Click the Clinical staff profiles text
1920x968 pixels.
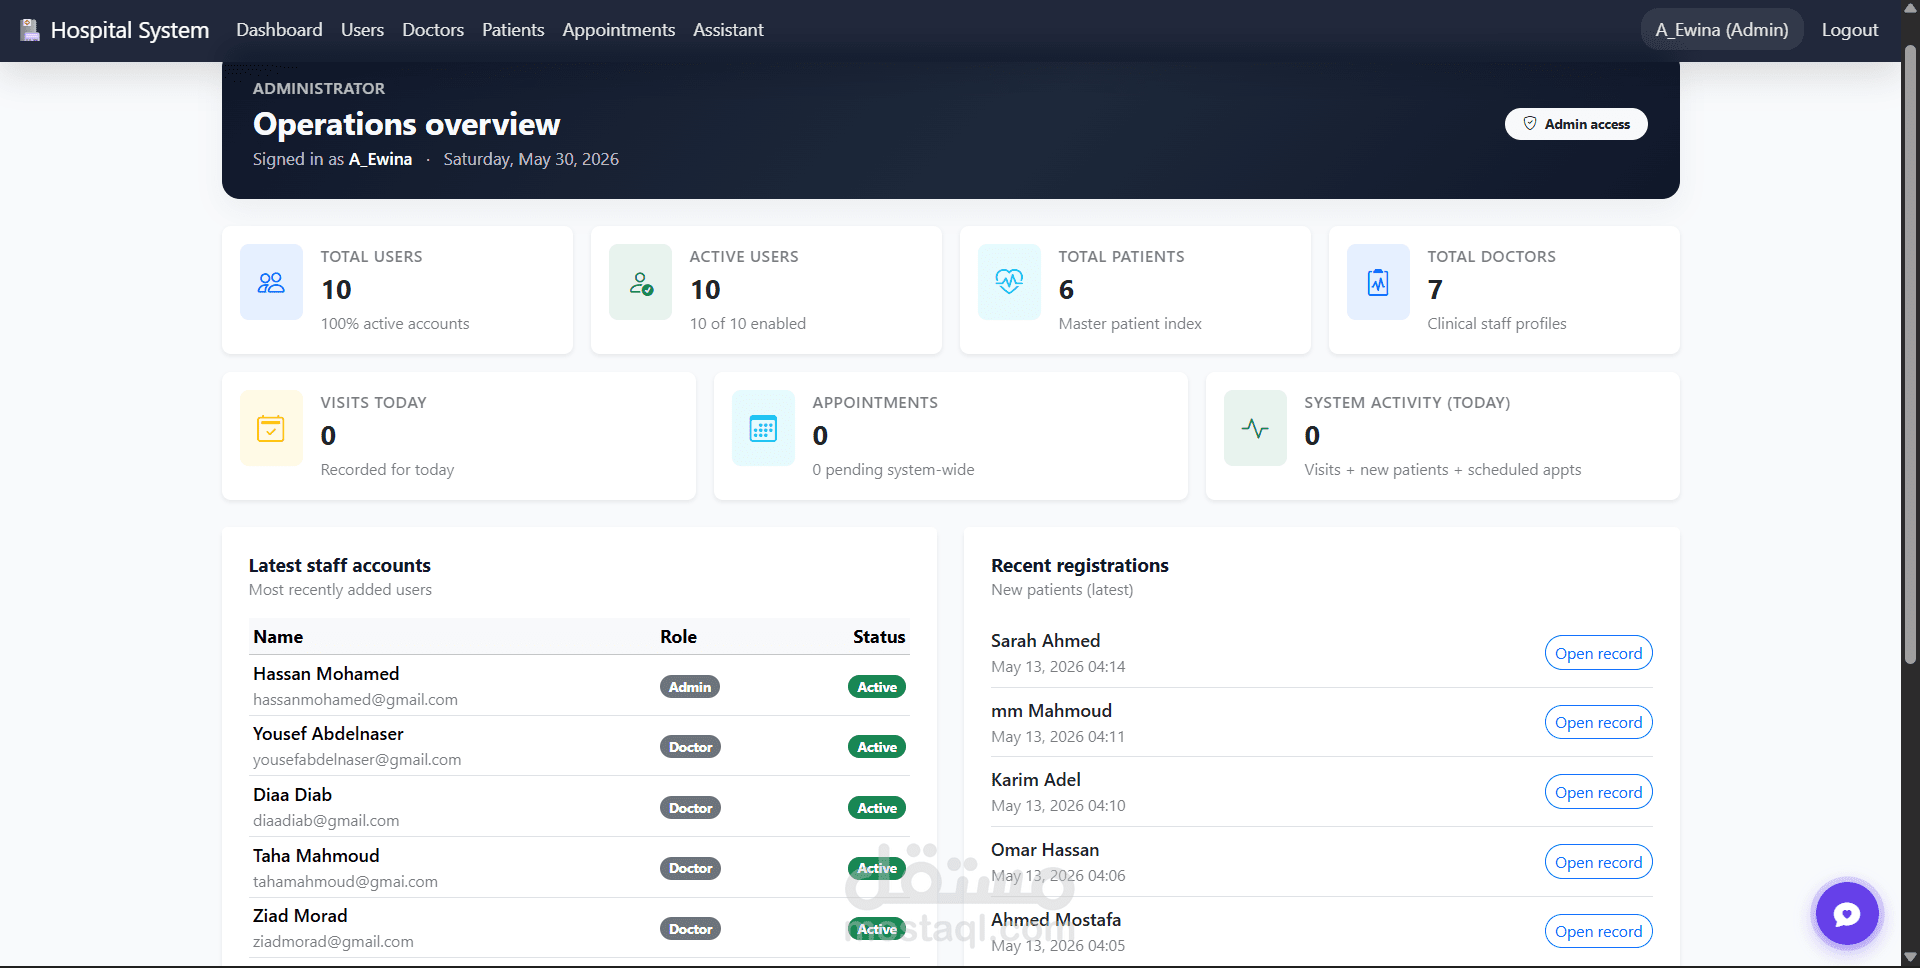1497,324
